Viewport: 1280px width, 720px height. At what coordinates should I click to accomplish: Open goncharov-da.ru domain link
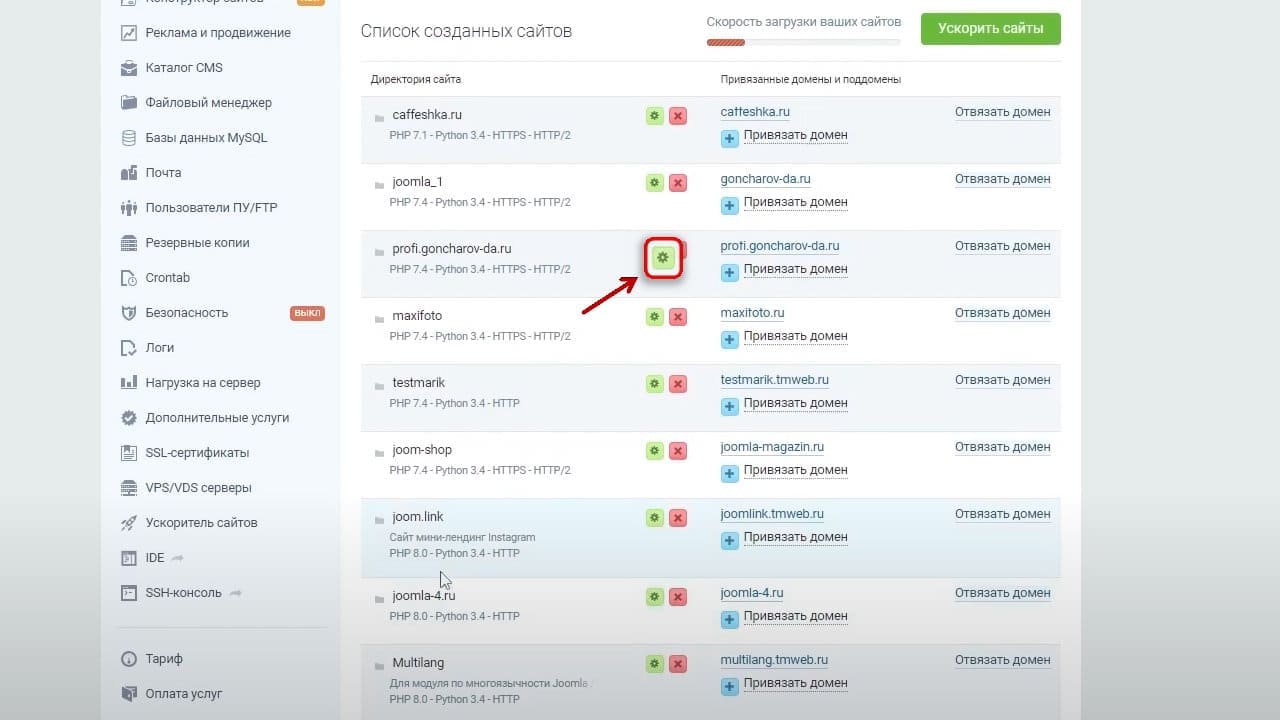[765, 179]
